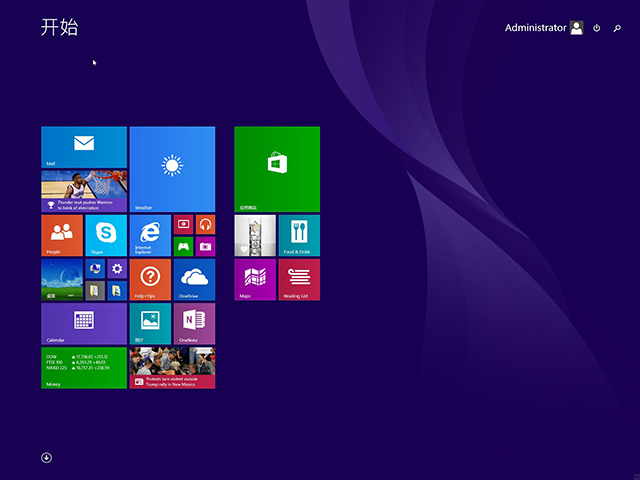Open the Administrator account menu
640x480 pixels.
tap(544, 28)
